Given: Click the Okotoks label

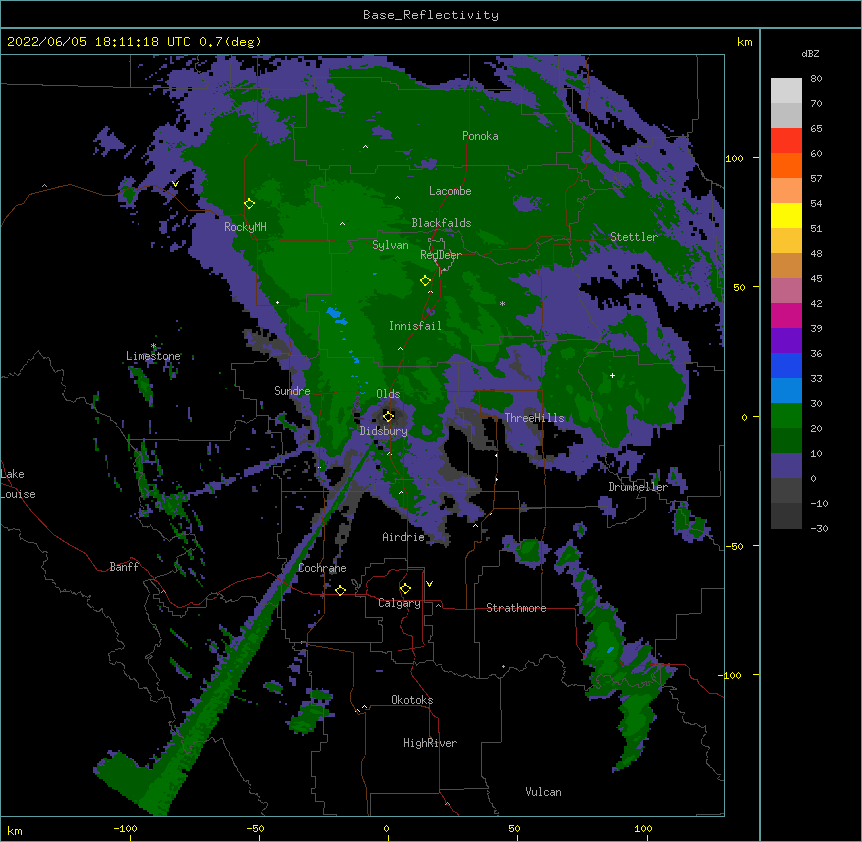Looking at the screenshot, I should click(x=412, y=700).
